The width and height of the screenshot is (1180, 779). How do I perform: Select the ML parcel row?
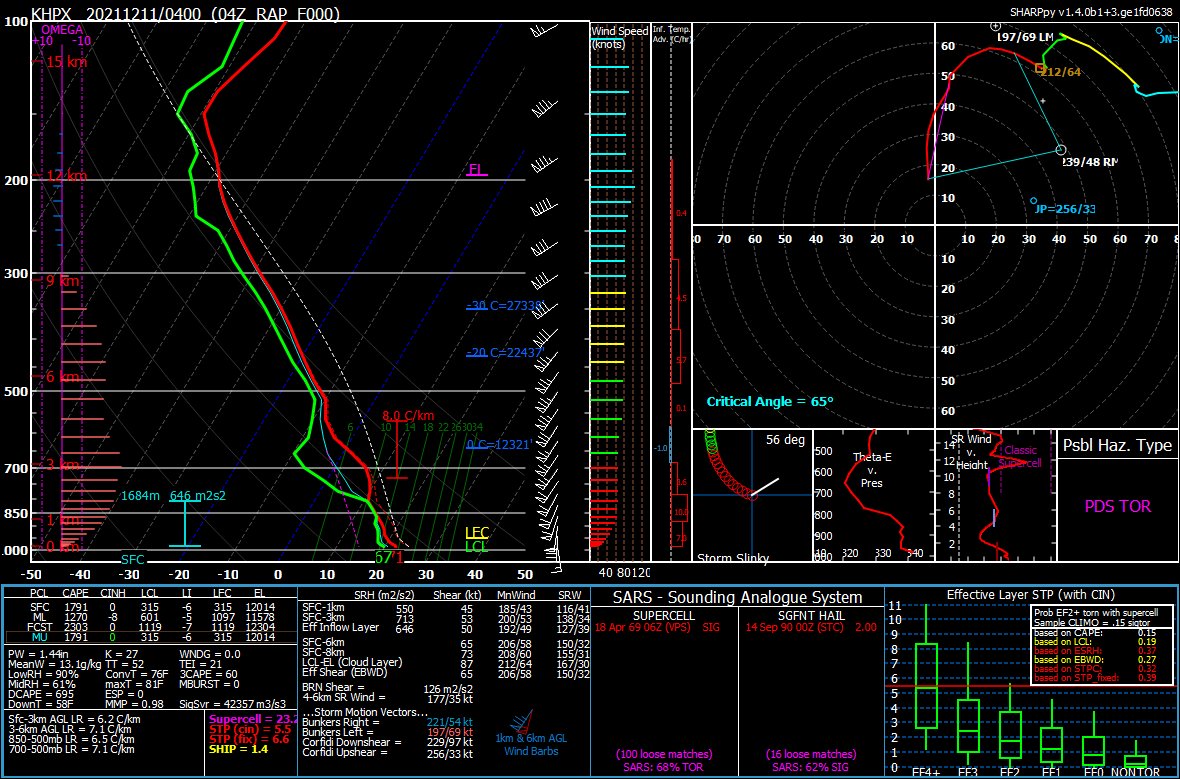149,616
